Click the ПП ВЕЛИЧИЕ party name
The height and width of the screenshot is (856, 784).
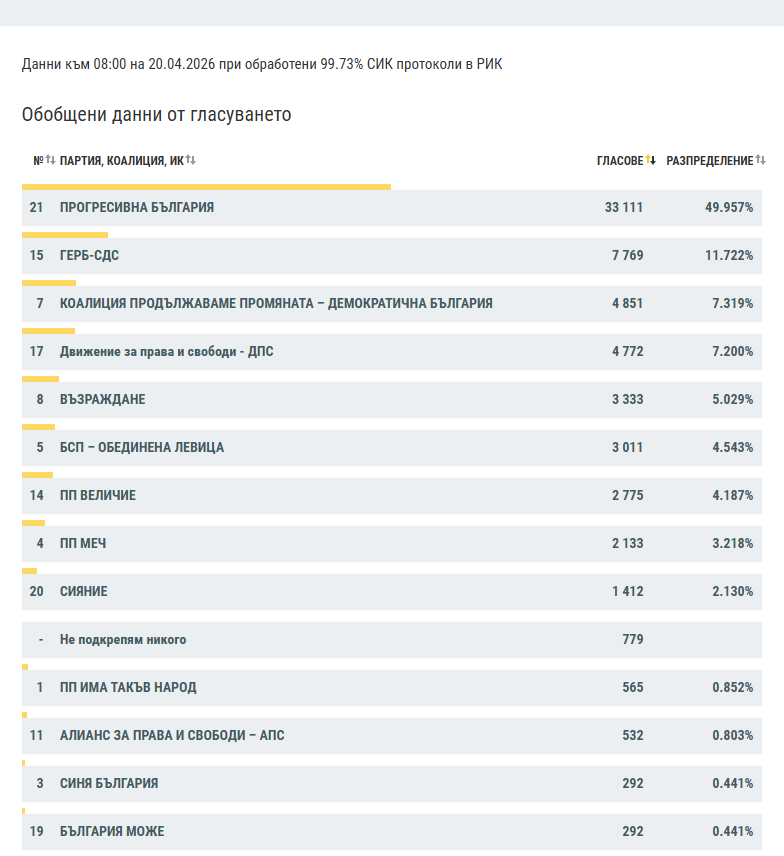point(98,496)
